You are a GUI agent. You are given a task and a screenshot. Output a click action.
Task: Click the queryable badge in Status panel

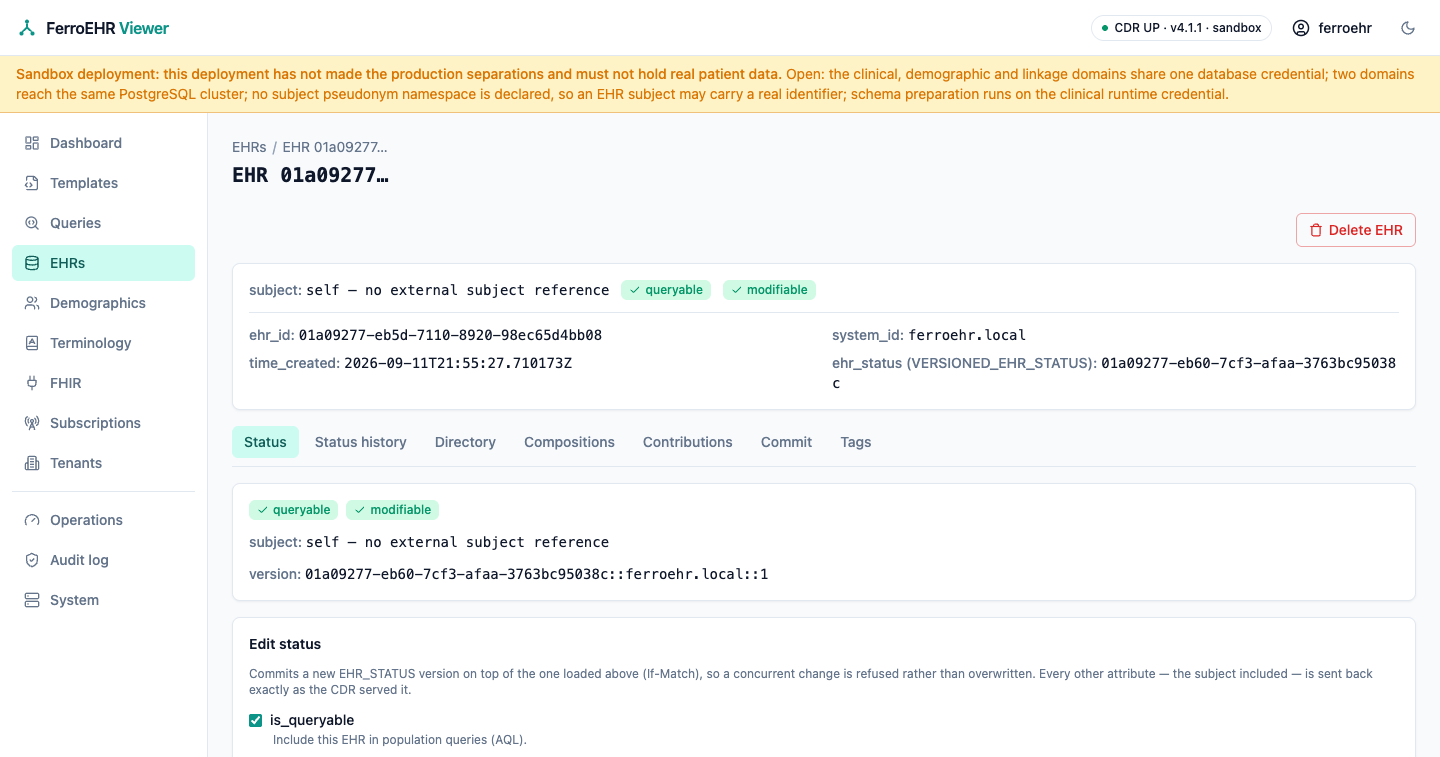tap(294, 510)
